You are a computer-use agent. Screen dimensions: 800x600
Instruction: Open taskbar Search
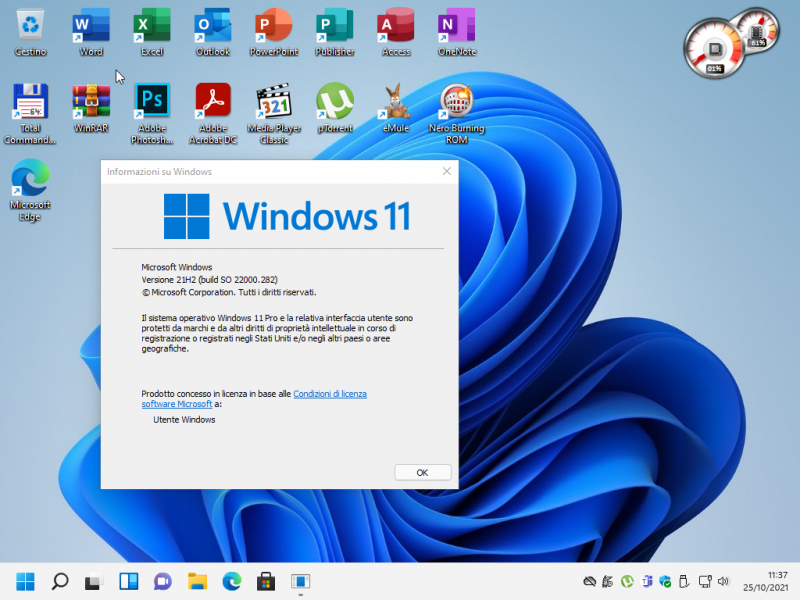point(59,580)
